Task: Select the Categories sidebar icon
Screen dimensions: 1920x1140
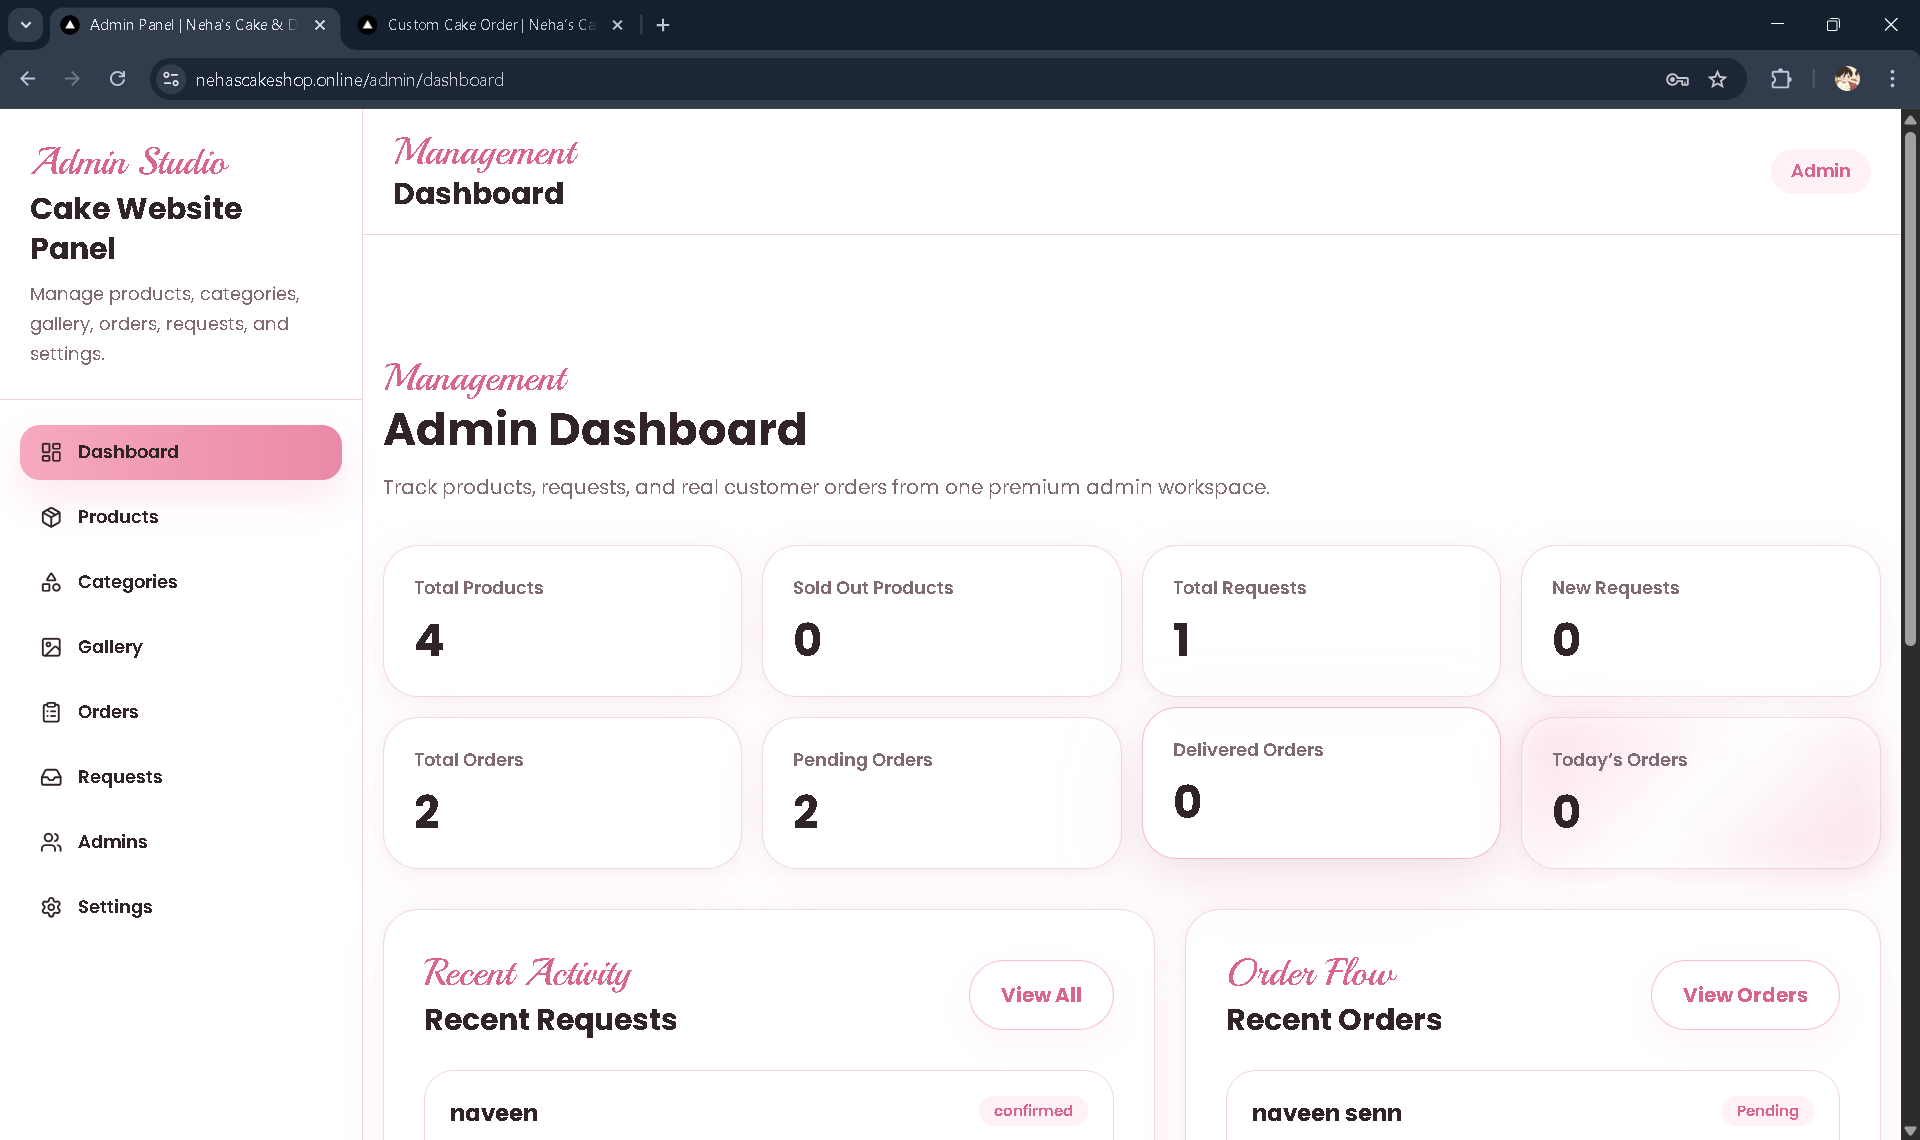Action: [53, 582]
